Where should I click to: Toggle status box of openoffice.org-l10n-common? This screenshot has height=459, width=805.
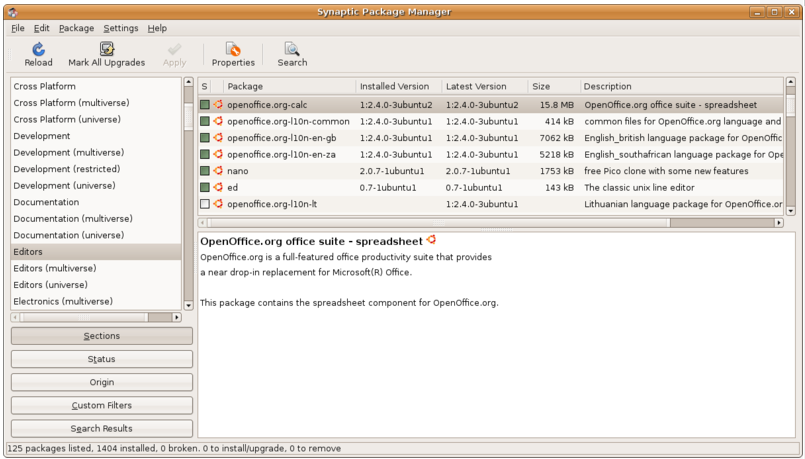(x=205, y=121)
